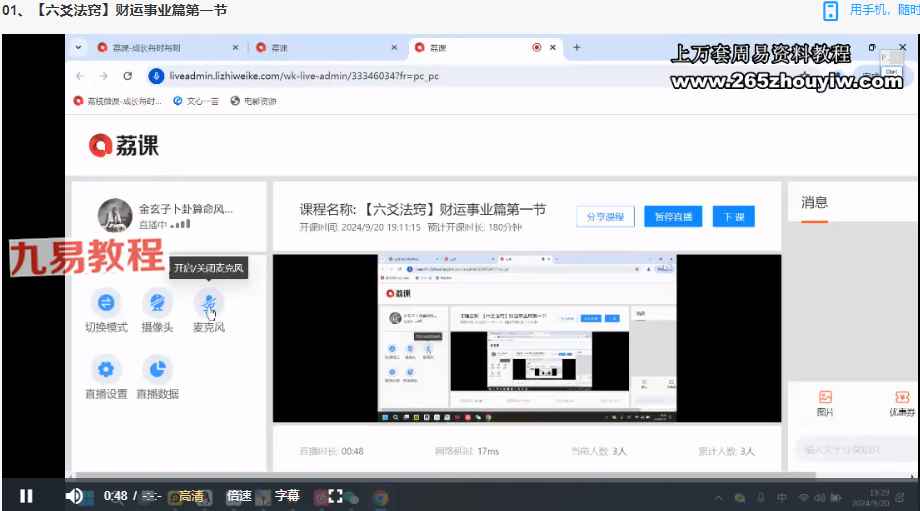Viewport: 920px width, 511px height.
Task: Mute the video player volume
Action: coord(74,495)
